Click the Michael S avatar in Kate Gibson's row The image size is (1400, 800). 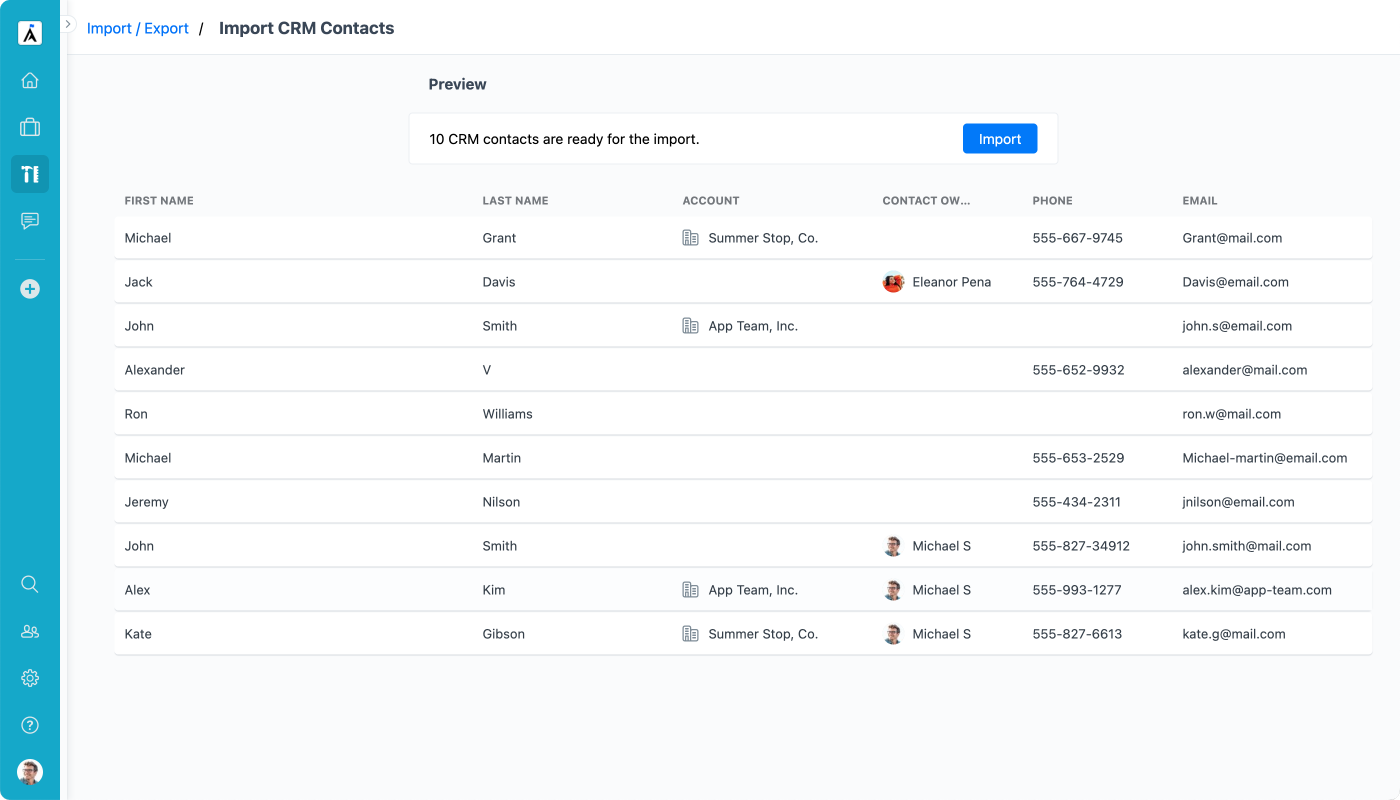point(893,634)
